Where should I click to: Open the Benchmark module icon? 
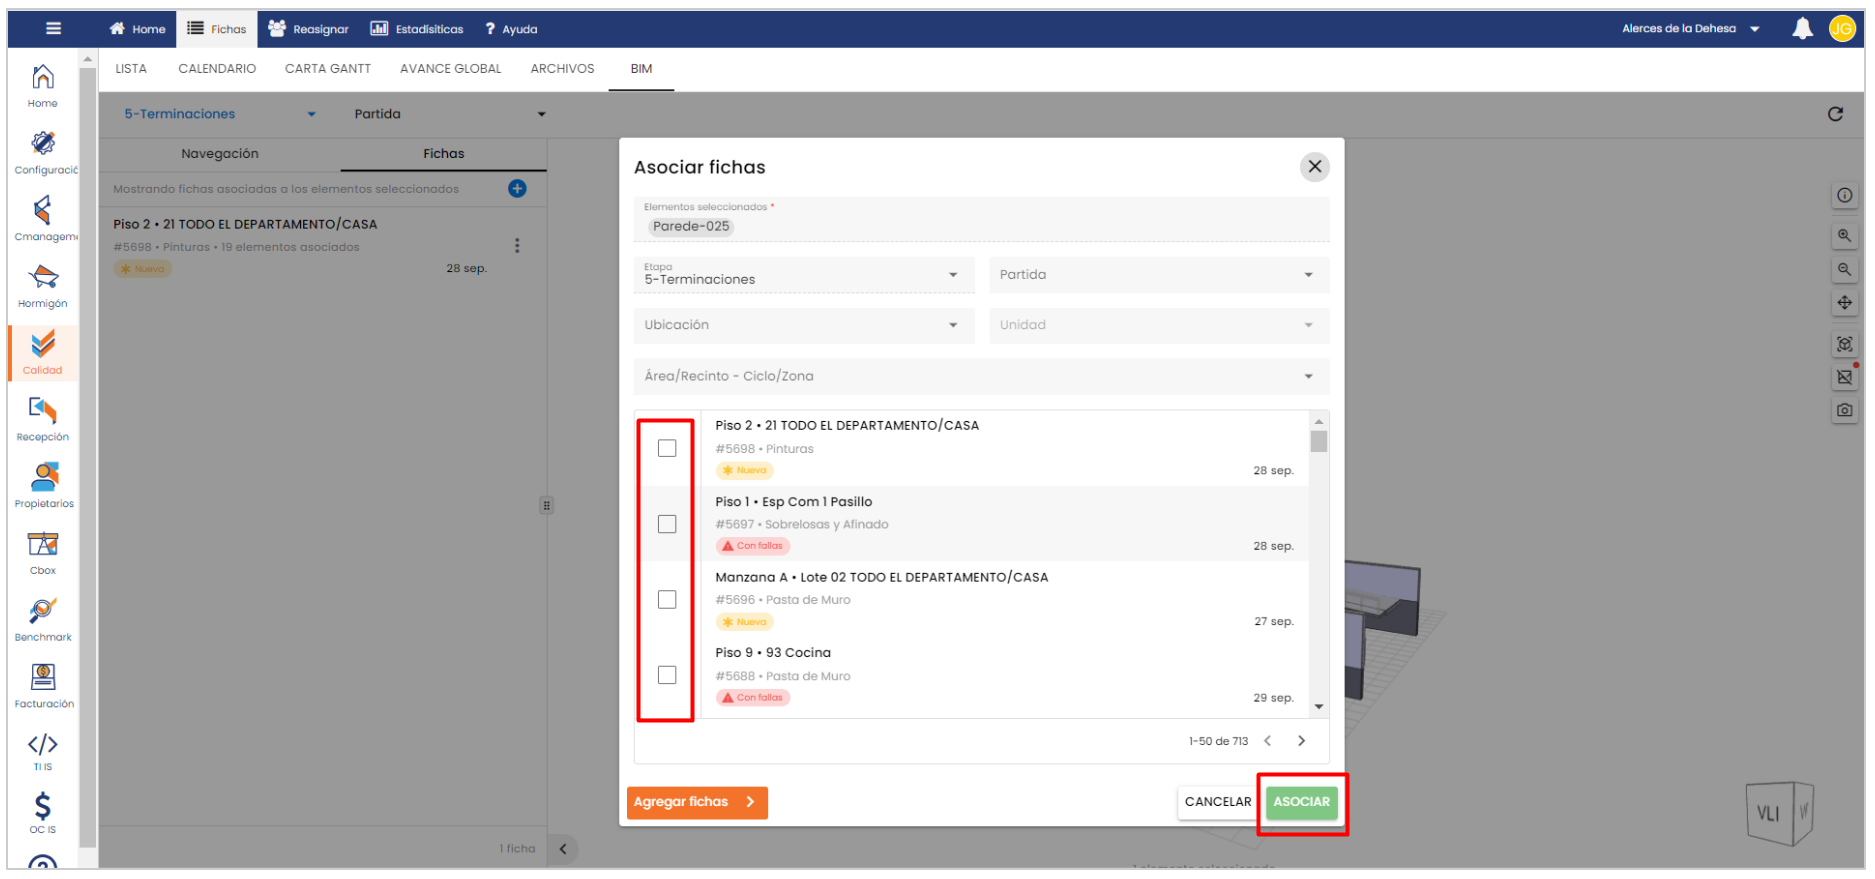(43, 618)
